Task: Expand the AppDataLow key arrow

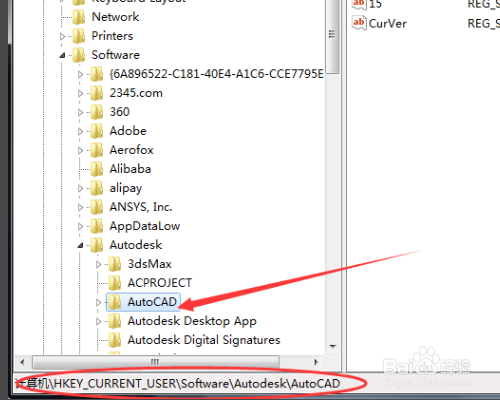Action: click(80, 226)
